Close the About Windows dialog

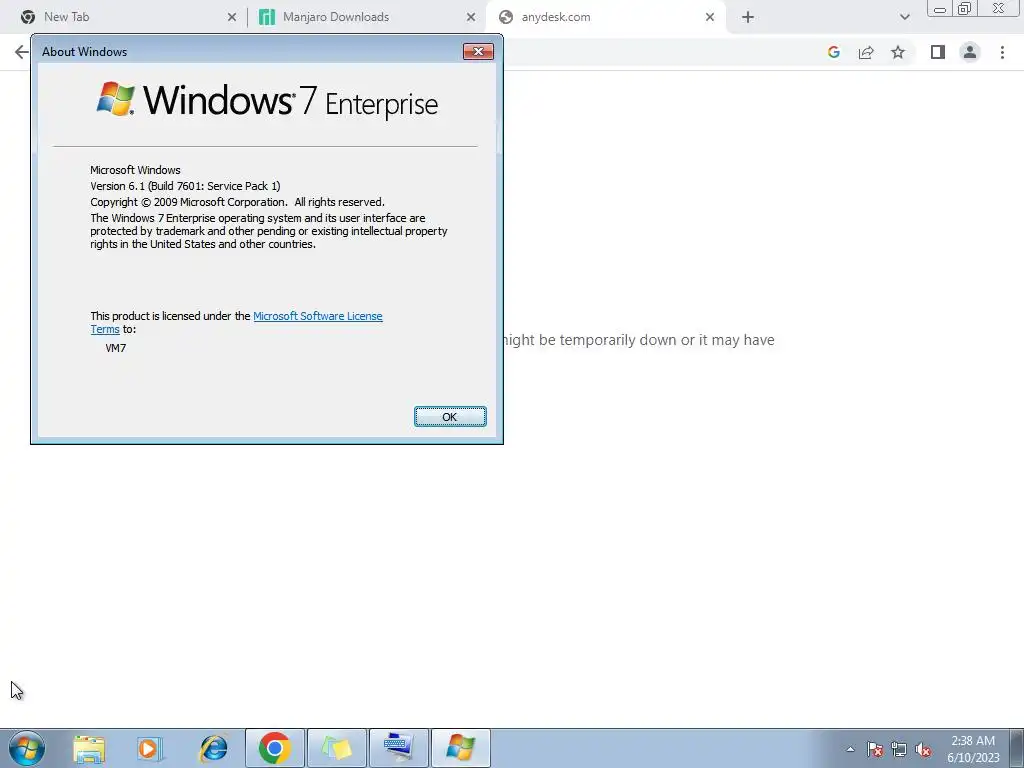[x=478, y=52]
